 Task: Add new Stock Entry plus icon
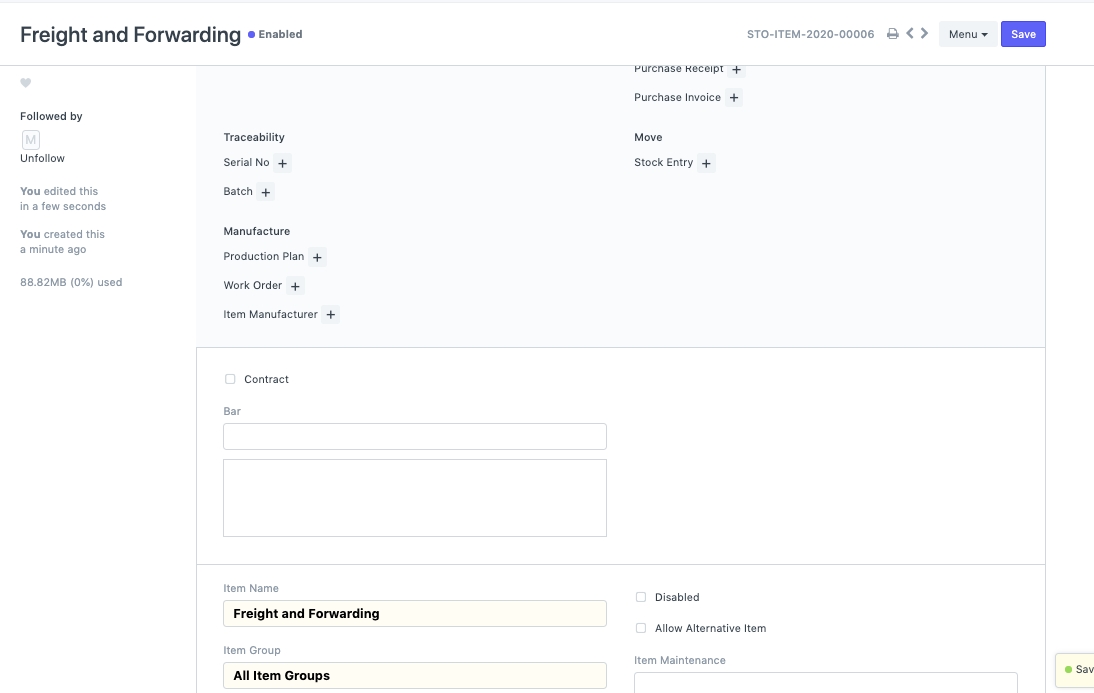click(706, 163)
